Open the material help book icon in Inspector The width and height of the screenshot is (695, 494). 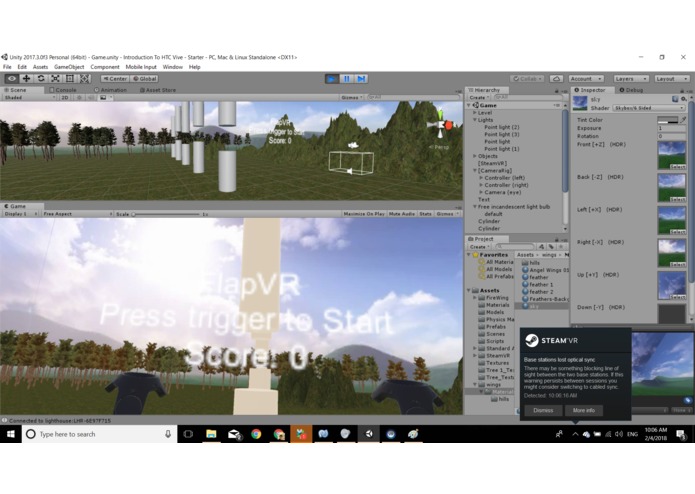click(675, 99)
